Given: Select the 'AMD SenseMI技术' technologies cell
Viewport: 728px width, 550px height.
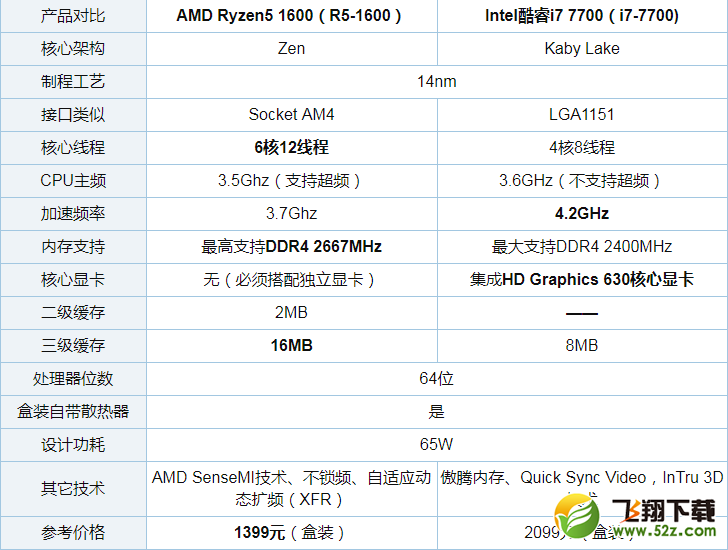Looking at the screenshot, I should coord(292,489).
